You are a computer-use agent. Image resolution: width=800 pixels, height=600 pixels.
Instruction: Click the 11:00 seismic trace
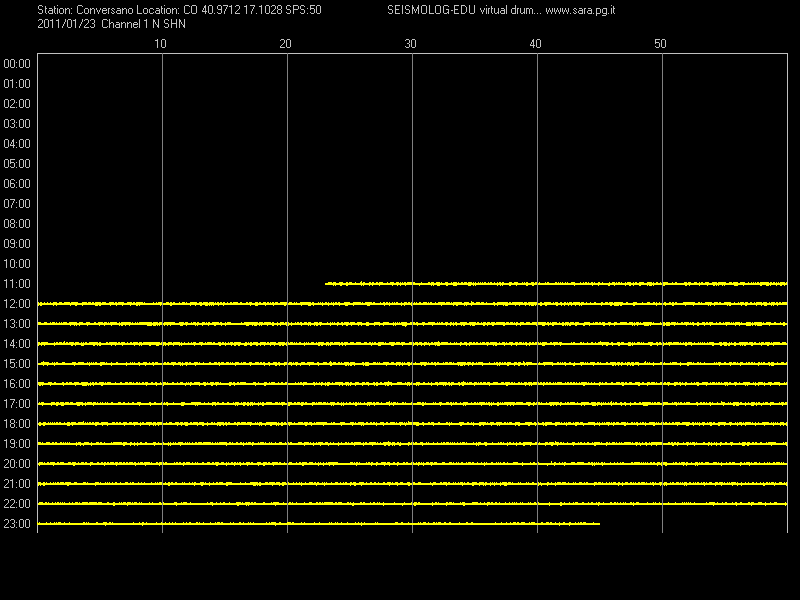point(556,284)
